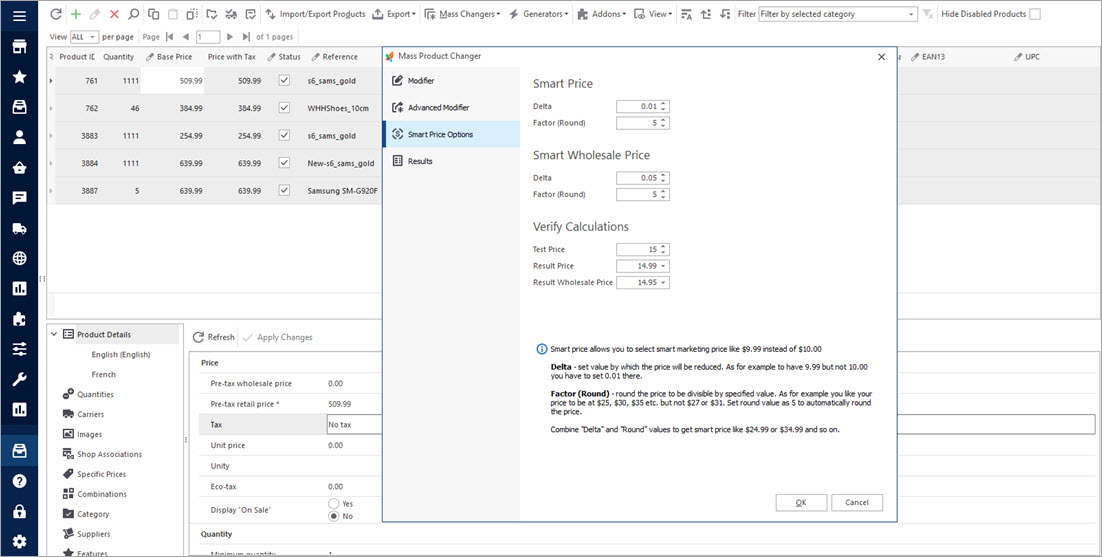This screenshot has width=1102, height=557.
Task: Open the shopping basket icon in the sidebar
Action: coord(20,167)
